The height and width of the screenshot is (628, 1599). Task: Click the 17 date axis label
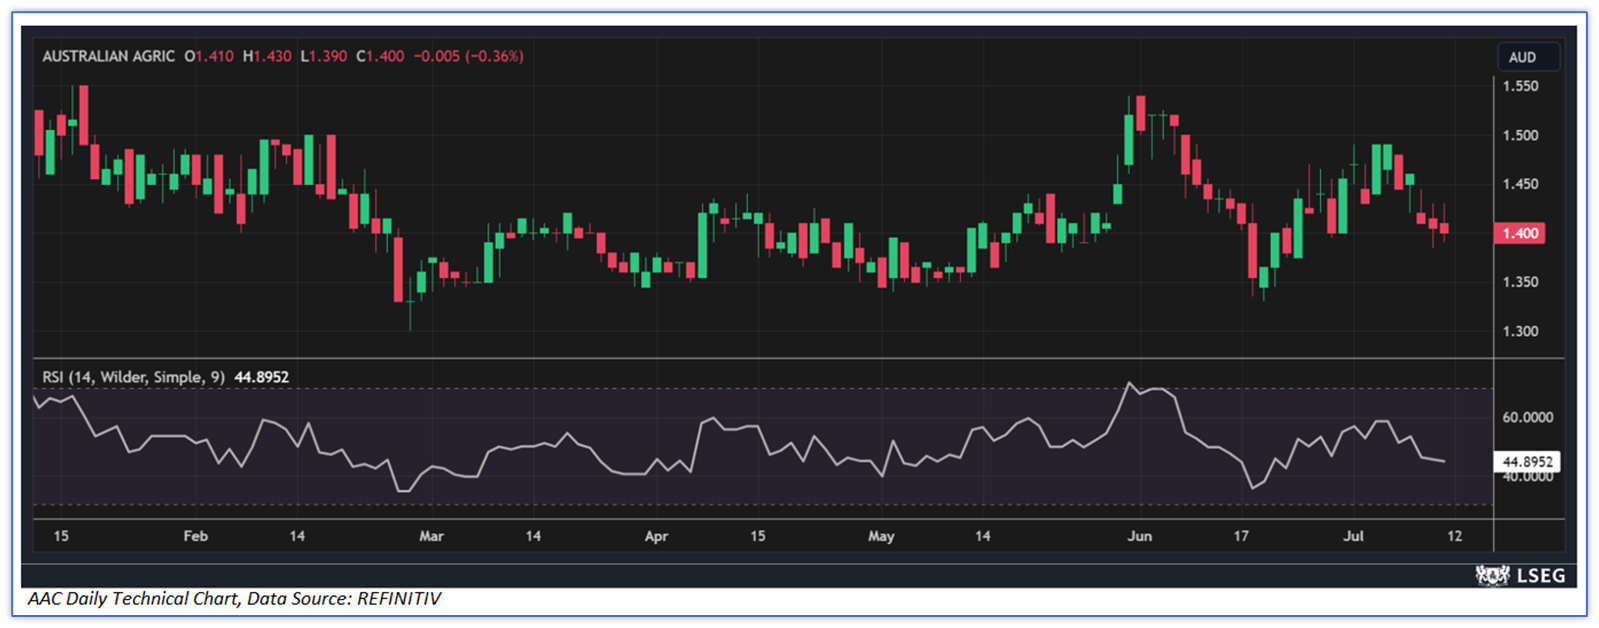point(1241,536)
